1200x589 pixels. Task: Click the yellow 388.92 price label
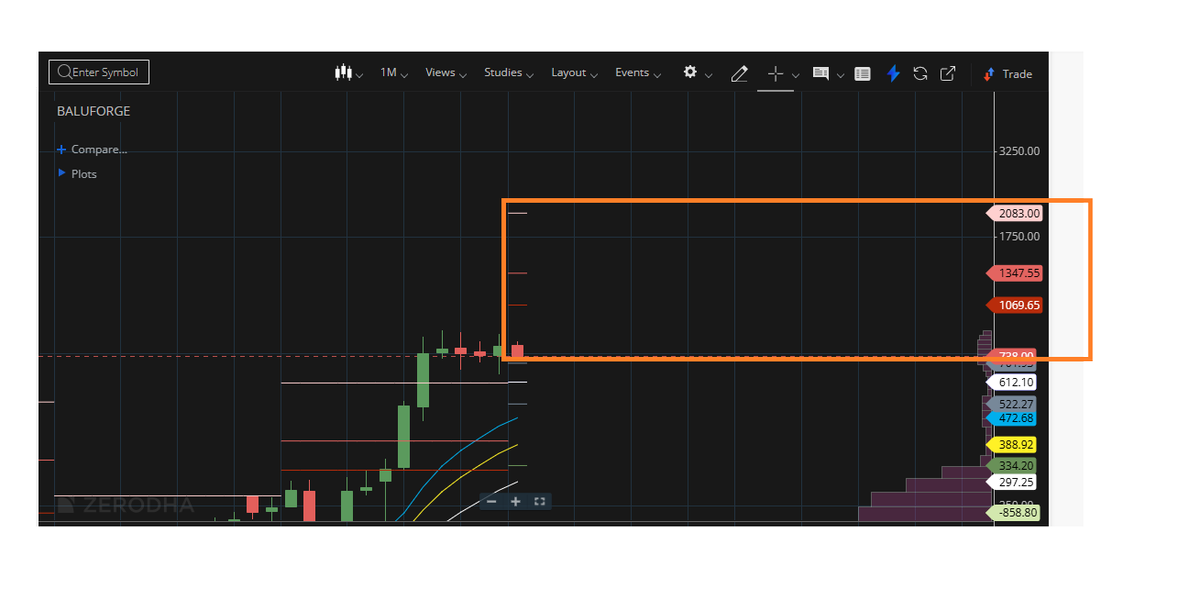pyautogui.click(x=1013, y=444)
